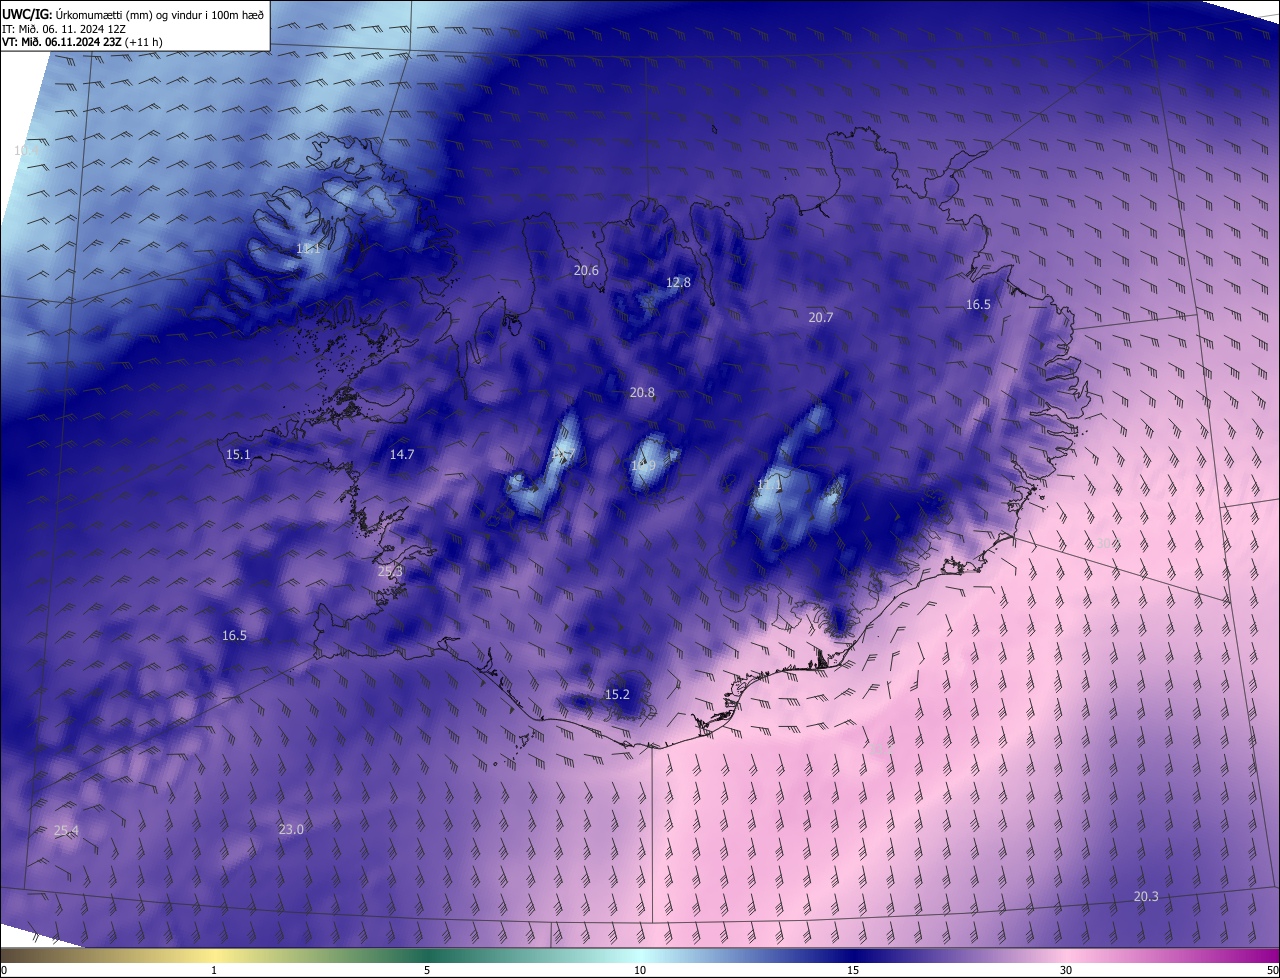Click the colour scale tick label 15
The width and height of the screenshot is (1280, 978).
853,970
